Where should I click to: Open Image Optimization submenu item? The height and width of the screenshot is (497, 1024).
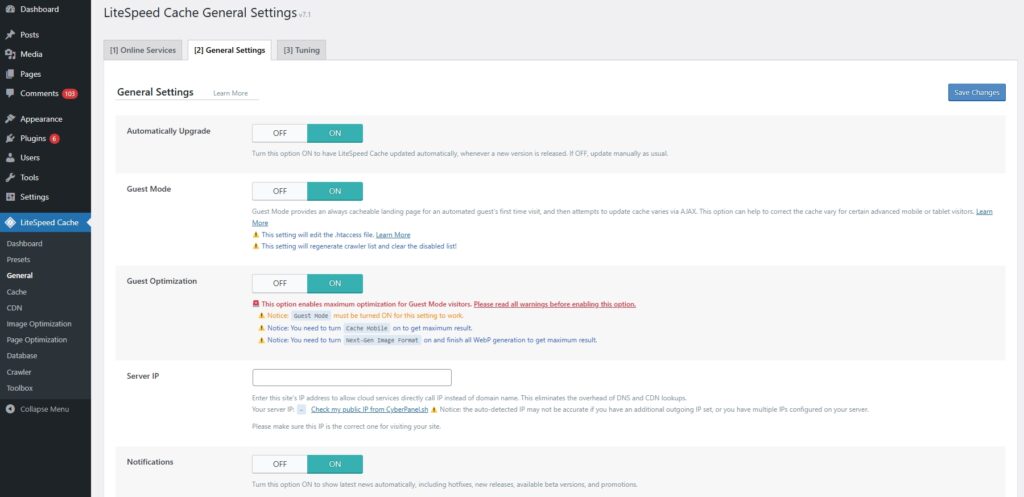coord(39,324)
